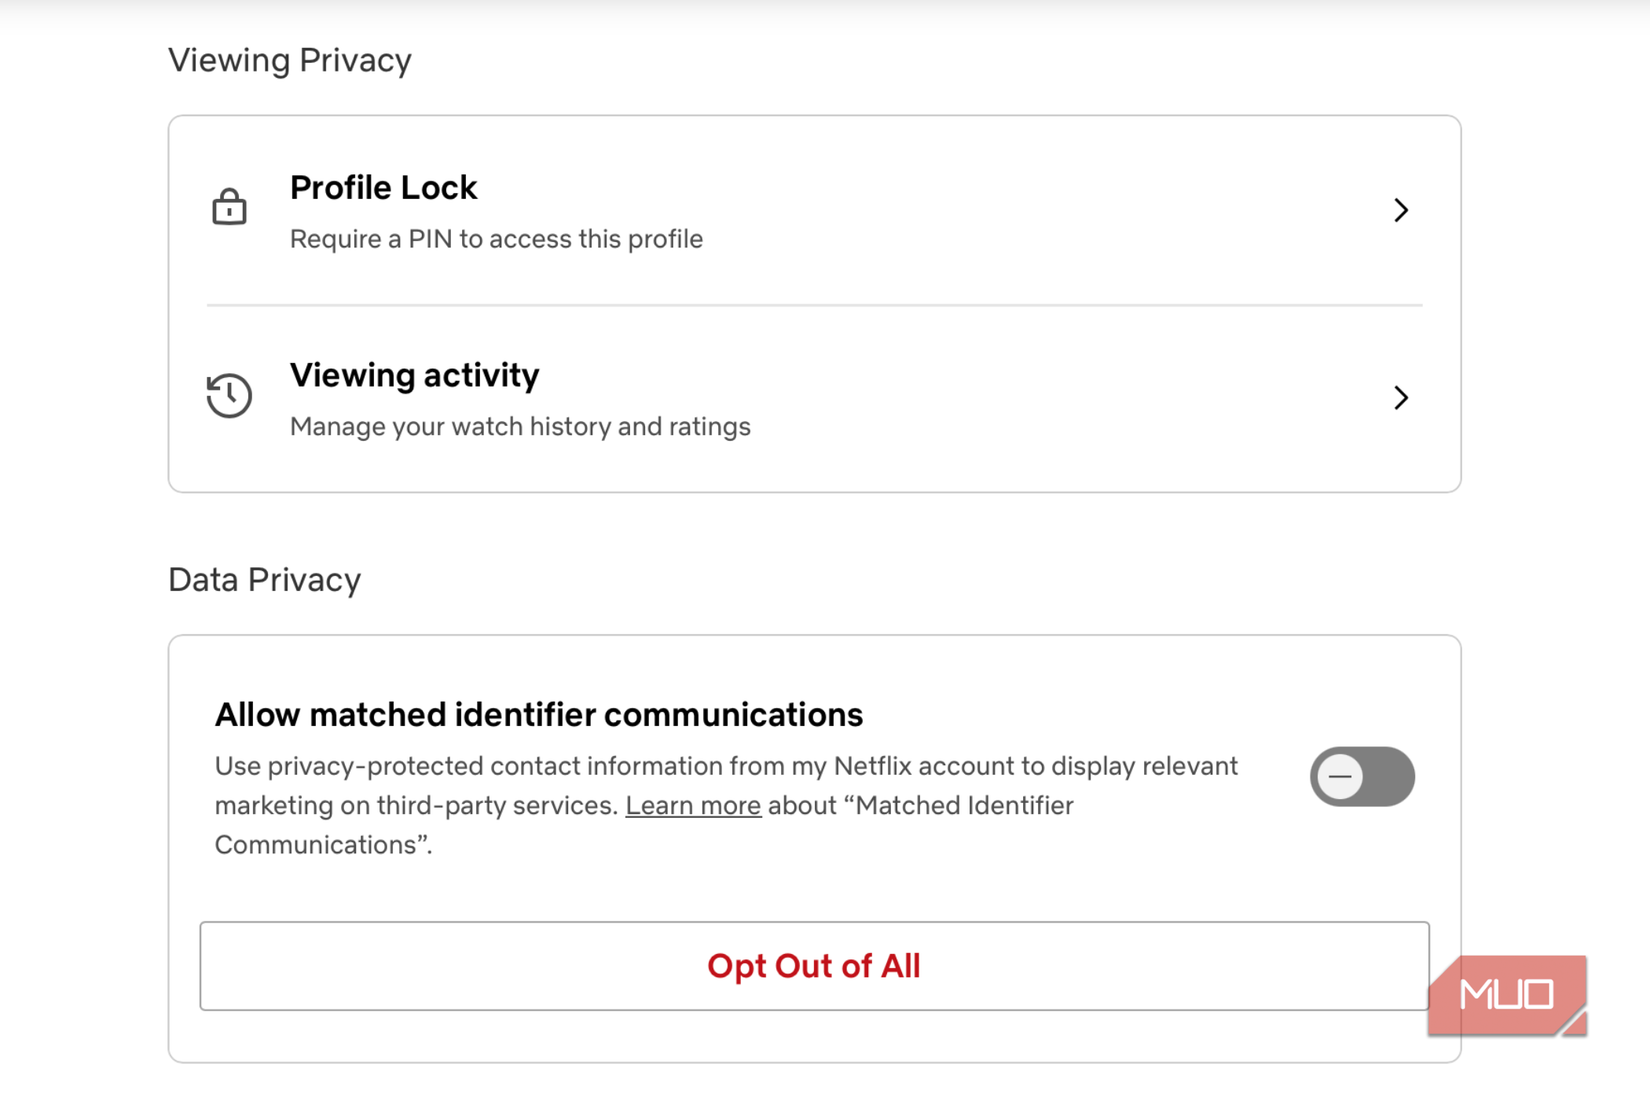Disable the matched identifier communications switch
This screenshot has height=1100, width=1650.
point(1362,777)
